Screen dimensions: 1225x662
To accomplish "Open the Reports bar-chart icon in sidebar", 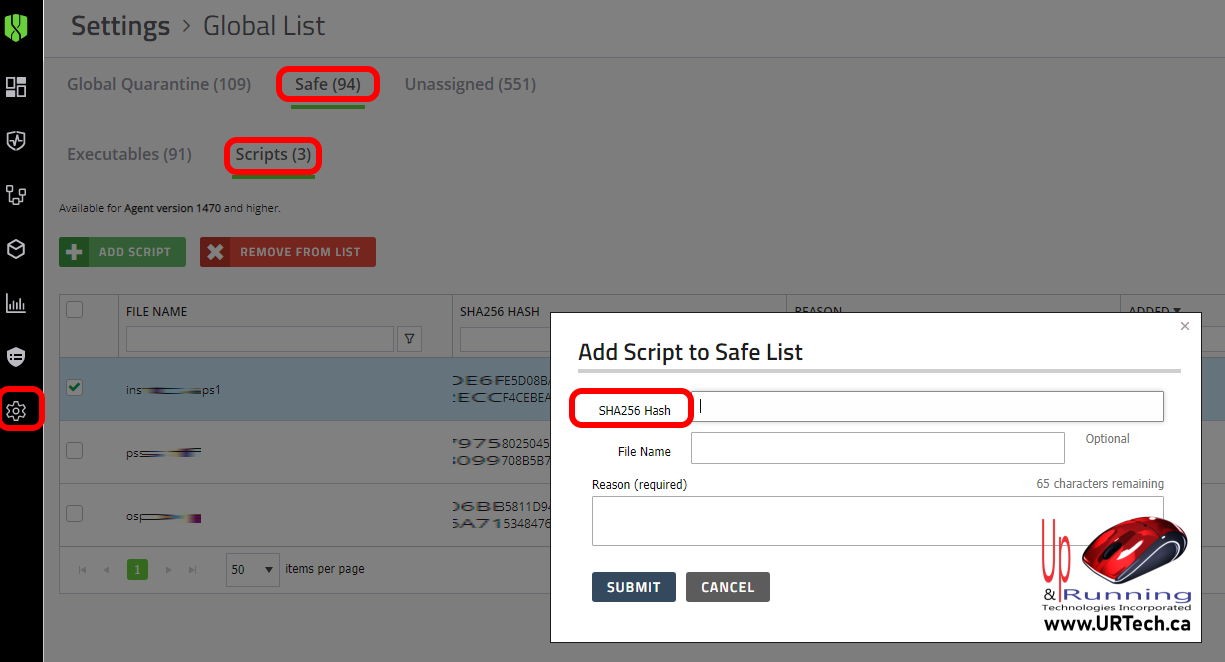I will (16, 304).
